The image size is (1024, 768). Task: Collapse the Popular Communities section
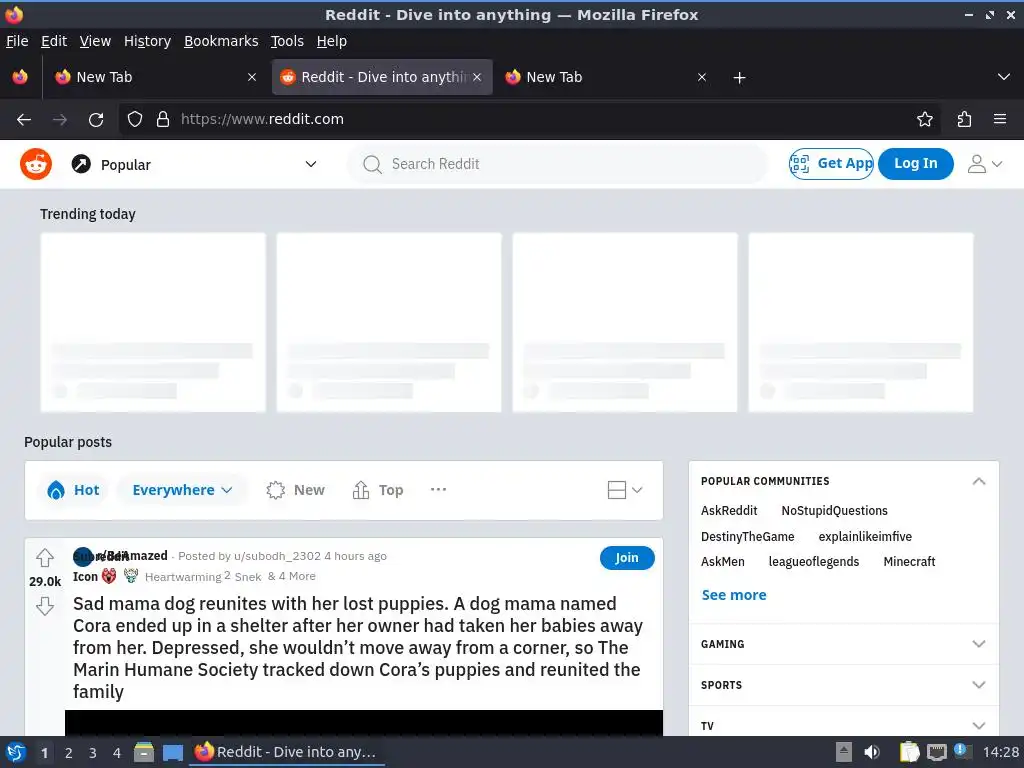(978, 481)
